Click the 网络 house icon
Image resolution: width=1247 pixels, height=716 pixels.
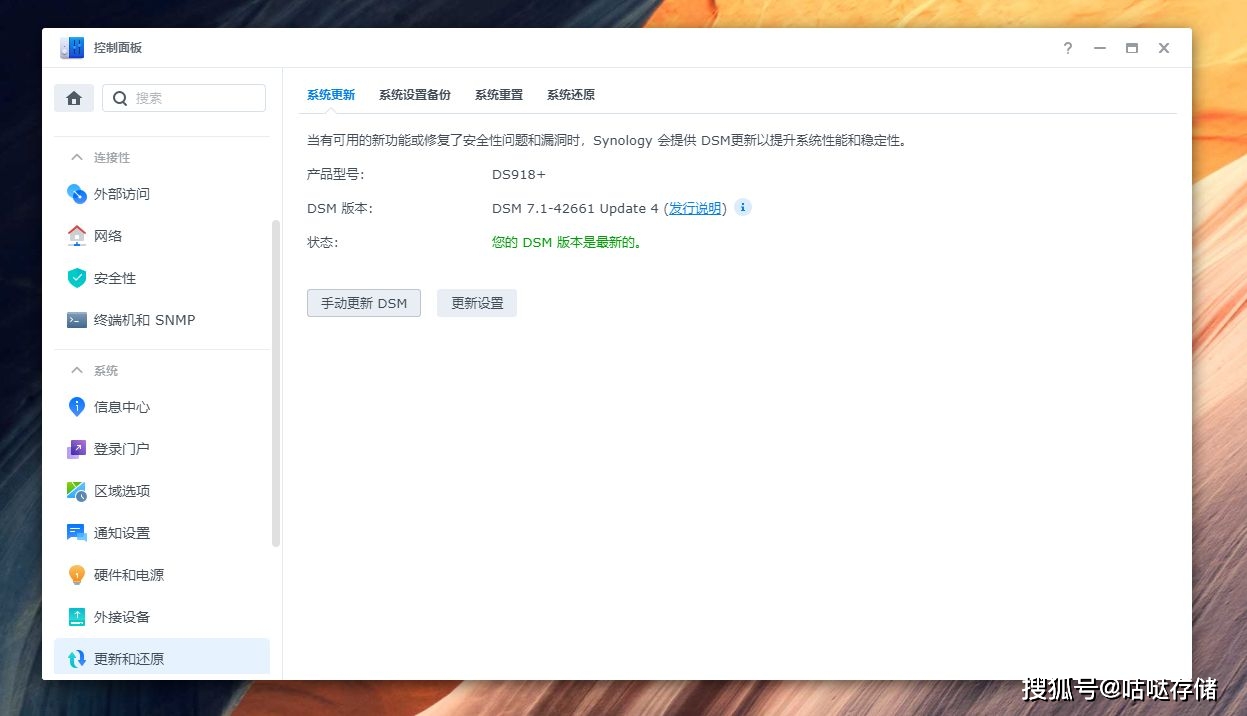[77, 236]
